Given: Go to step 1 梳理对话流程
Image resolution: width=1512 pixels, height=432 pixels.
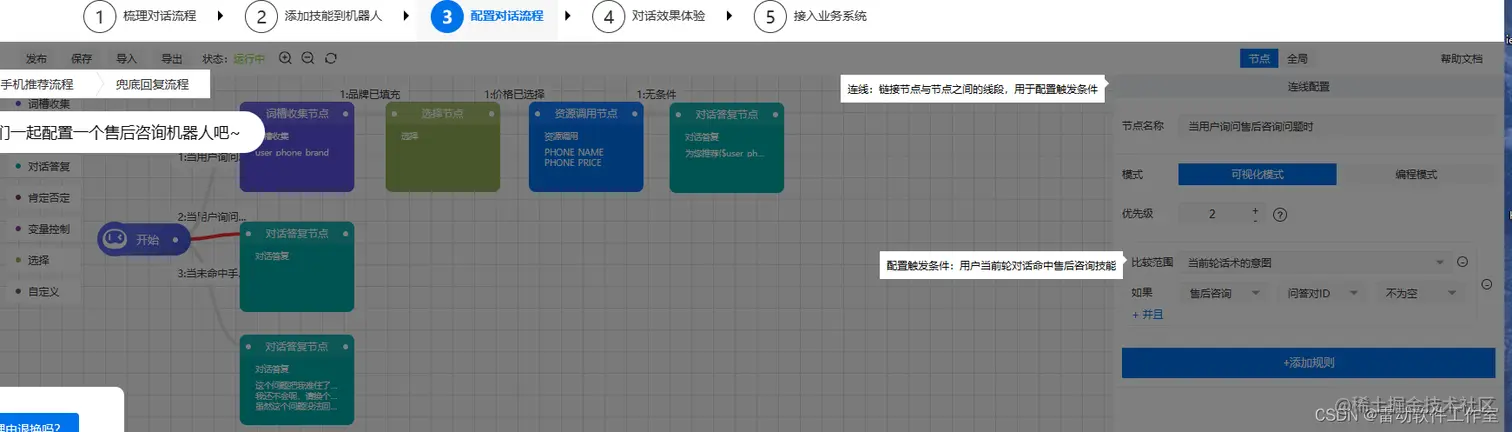Looking at the screenshot, I should coord(140,16).
